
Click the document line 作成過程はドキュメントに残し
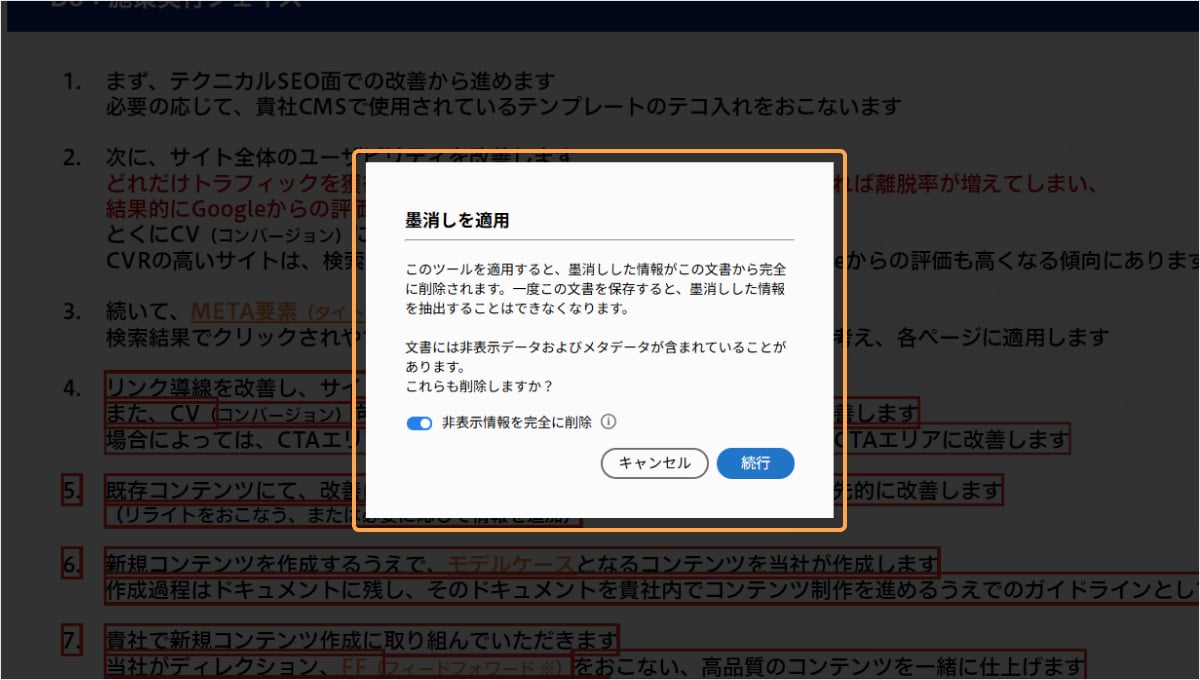click(x=652, y=590)
